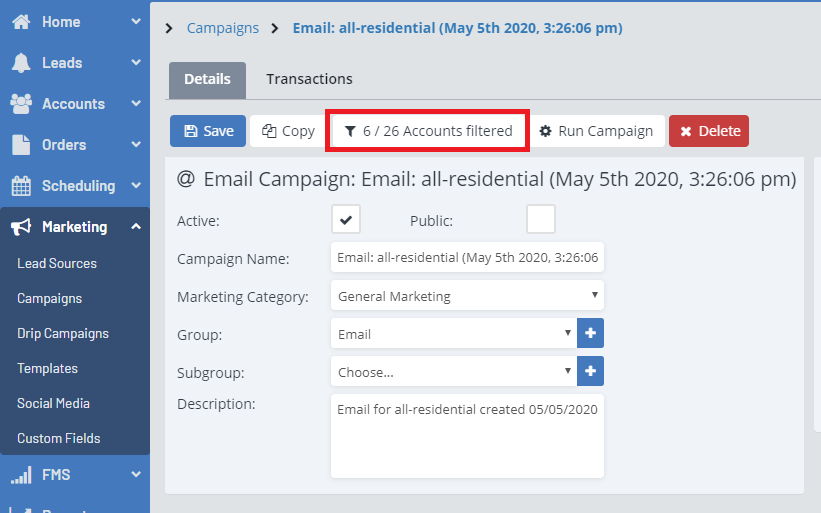The width and height of the screenshot is (821, 513).
Task: Add a new Subgroup with plus button
Action: (x=590, y=371)
